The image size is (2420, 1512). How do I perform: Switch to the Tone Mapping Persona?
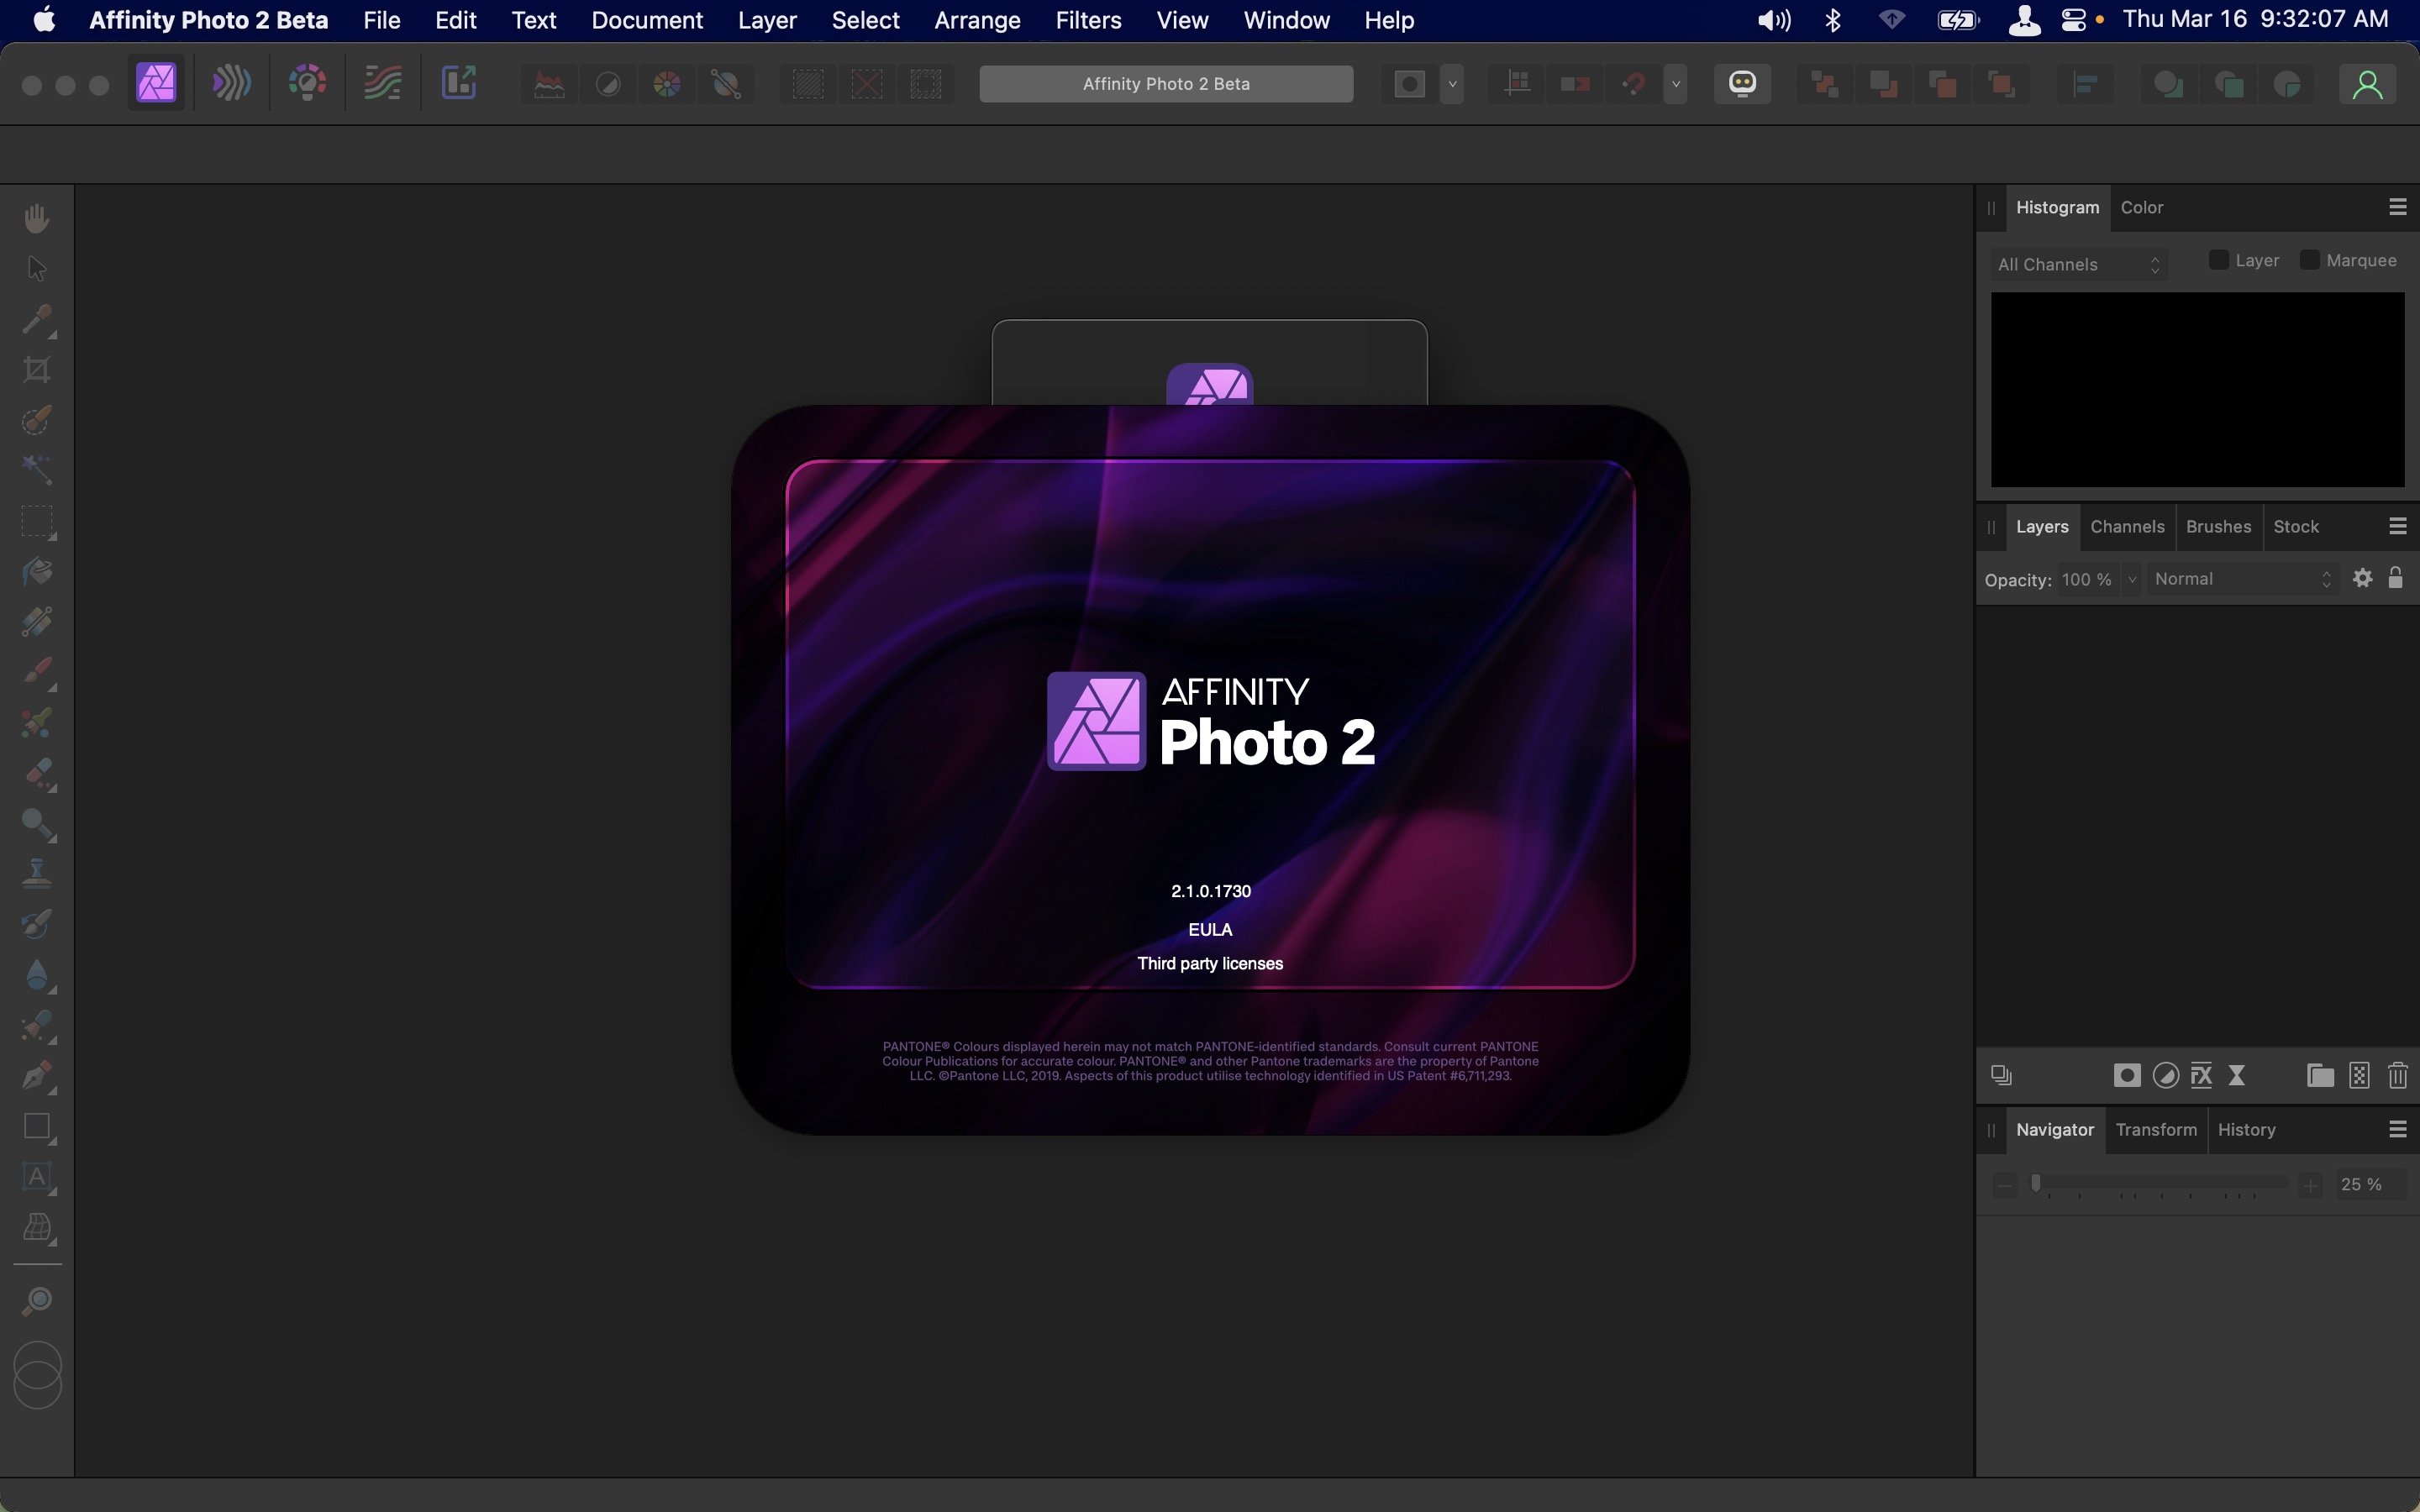click(x=382, y=83)
